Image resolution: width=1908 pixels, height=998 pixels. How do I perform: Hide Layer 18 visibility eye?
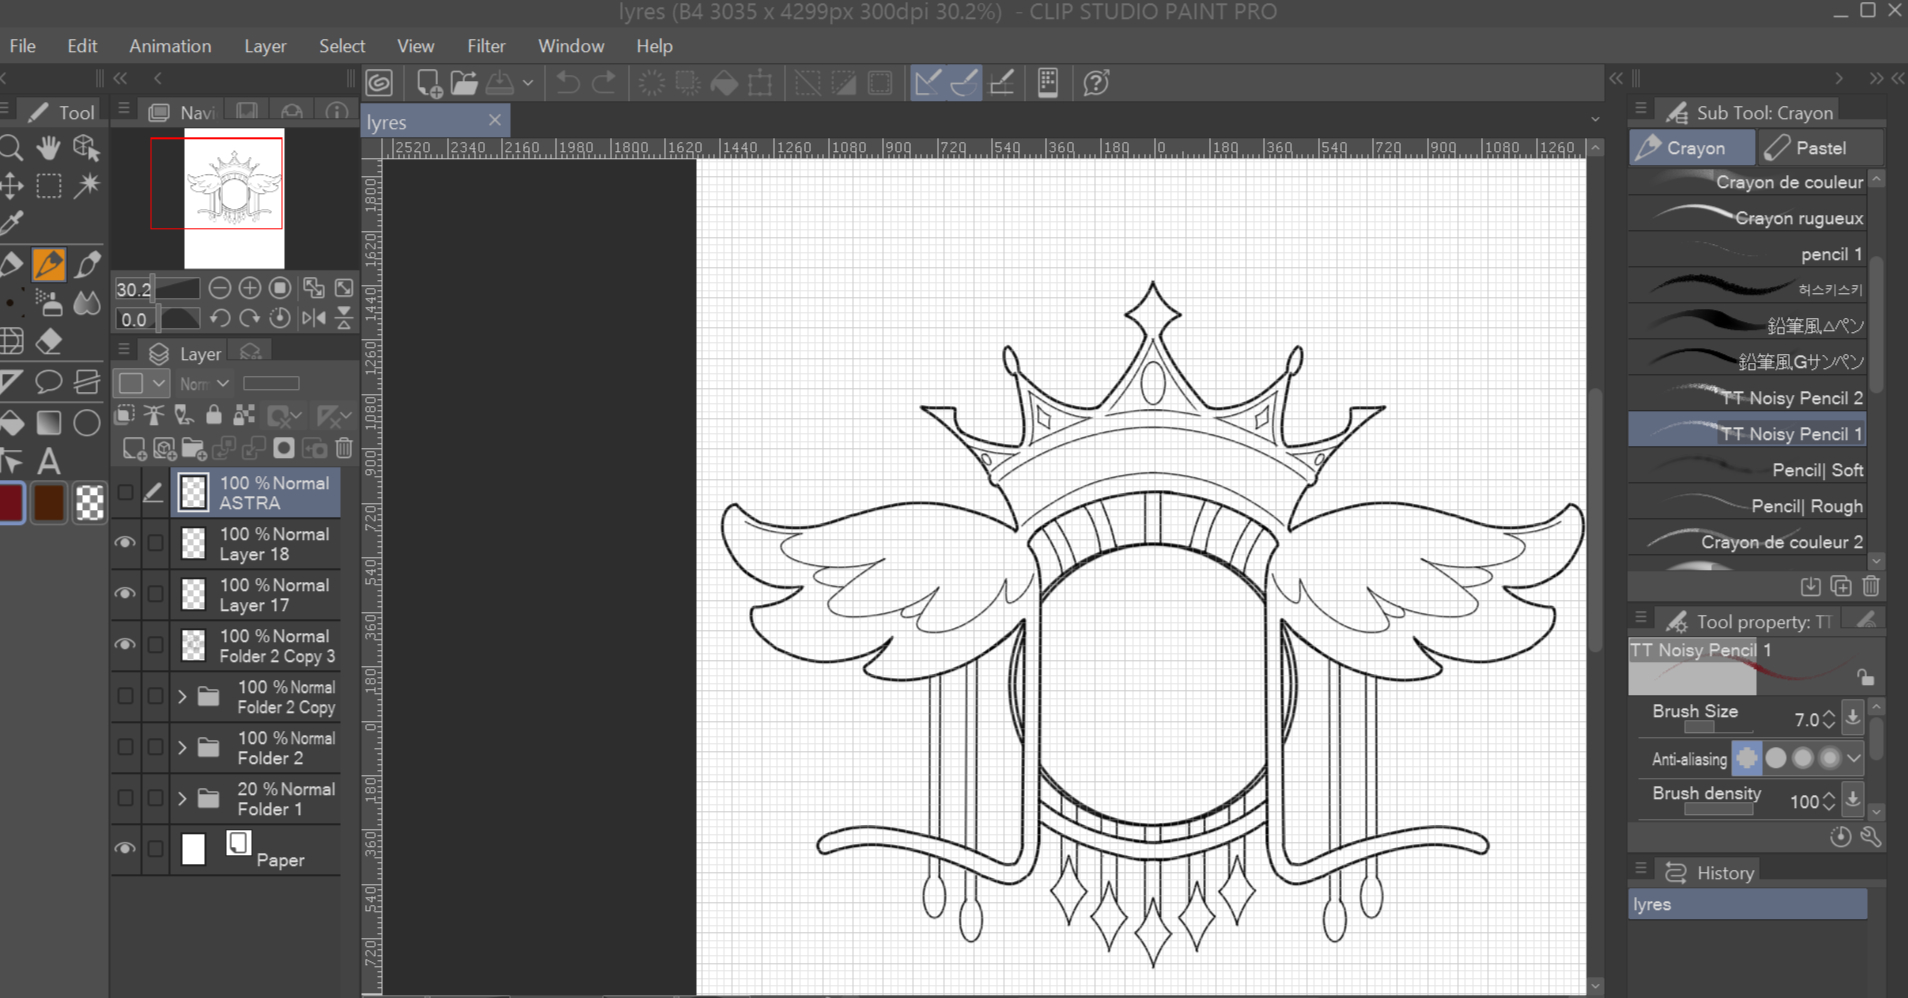tap(125, 543)
